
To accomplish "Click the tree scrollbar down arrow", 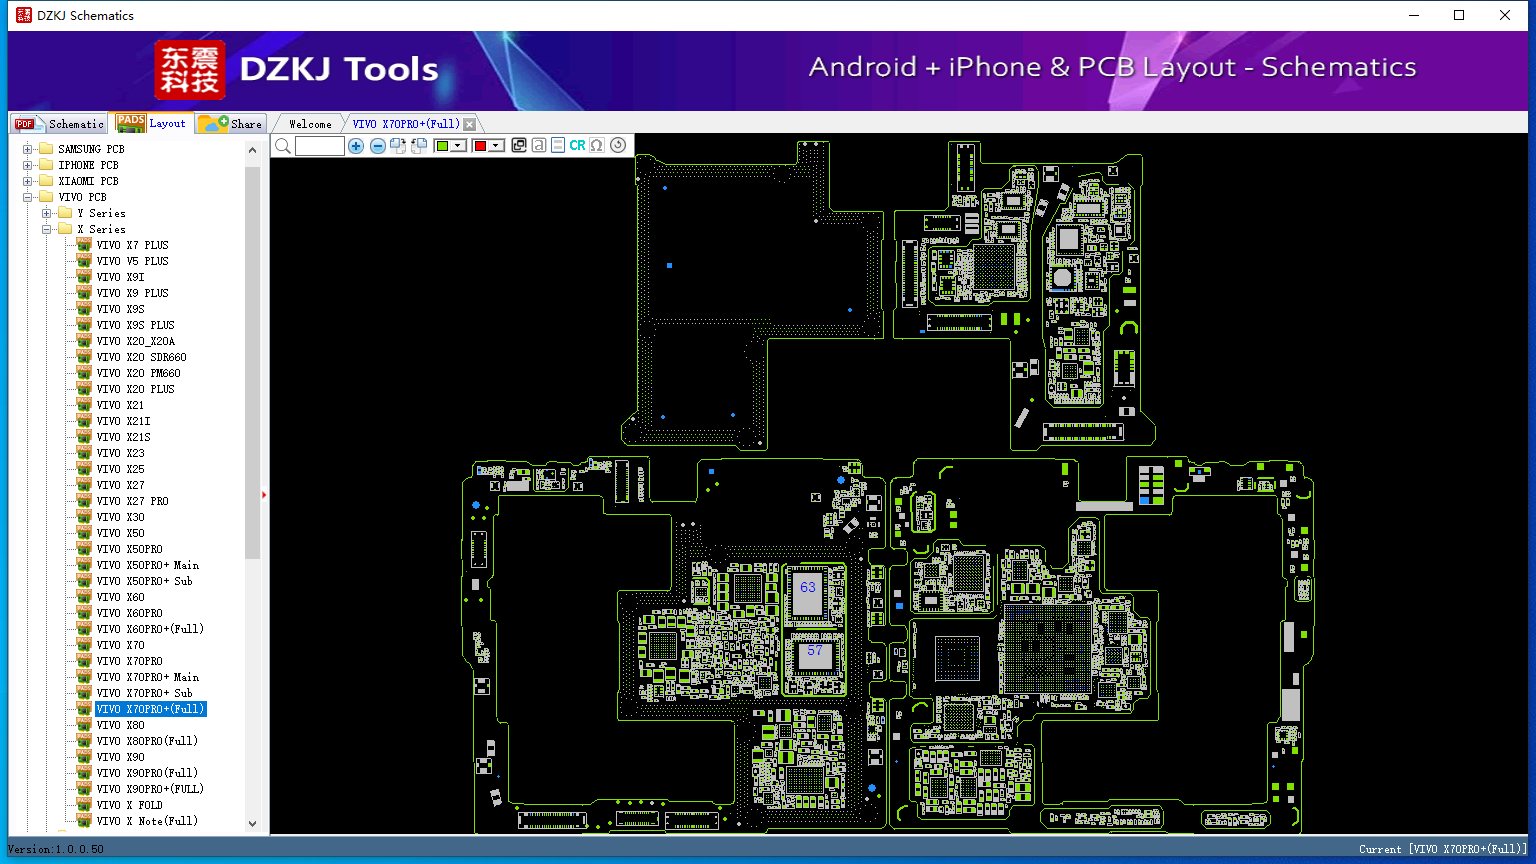I will (x=252, y=824).
